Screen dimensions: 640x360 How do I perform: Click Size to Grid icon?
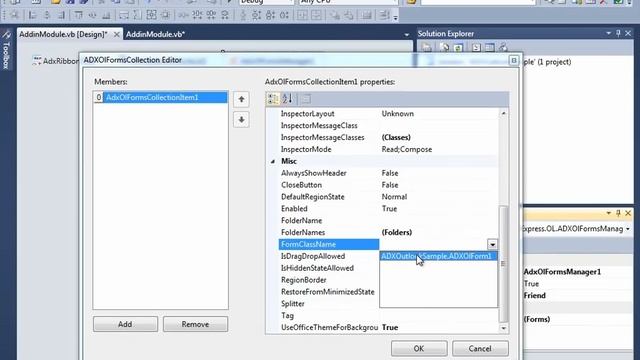[x=165, y=15]
